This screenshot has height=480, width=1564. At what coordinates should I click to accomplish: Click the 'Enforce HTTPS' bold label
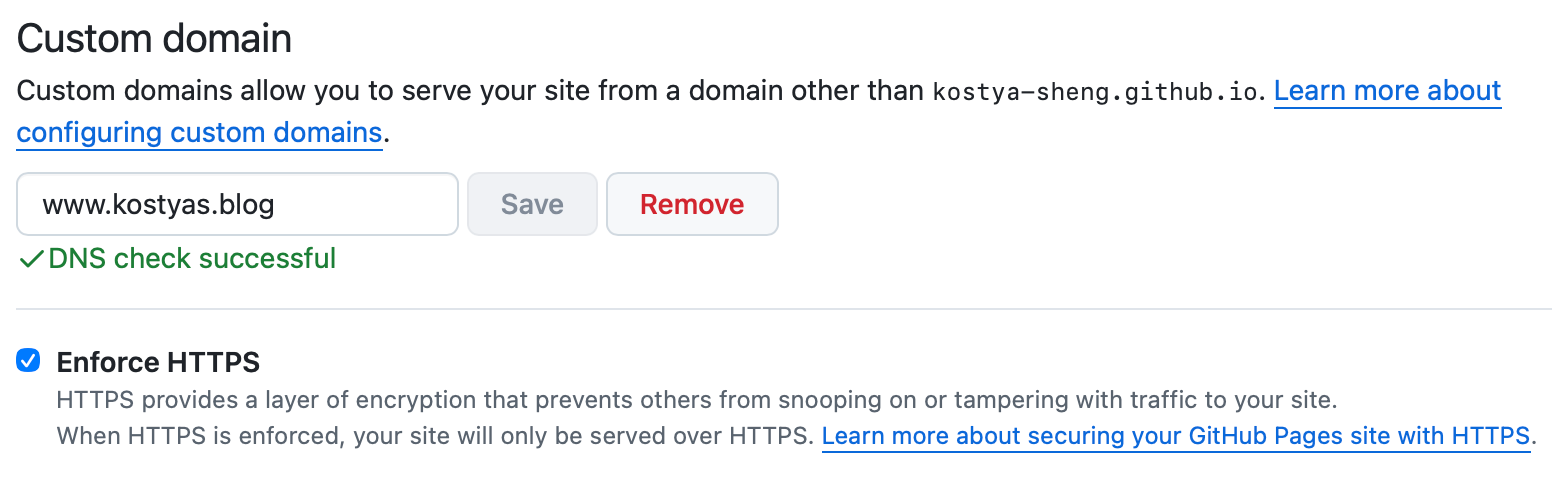coord(158,361)
